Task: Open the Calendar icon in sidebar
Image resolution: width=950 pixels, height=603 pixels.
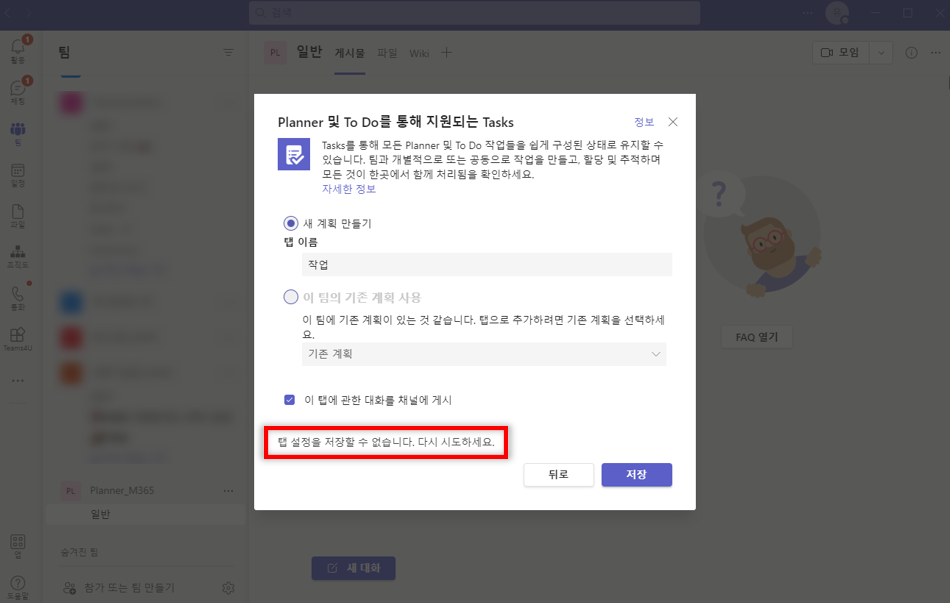Action: coord(18,171)
